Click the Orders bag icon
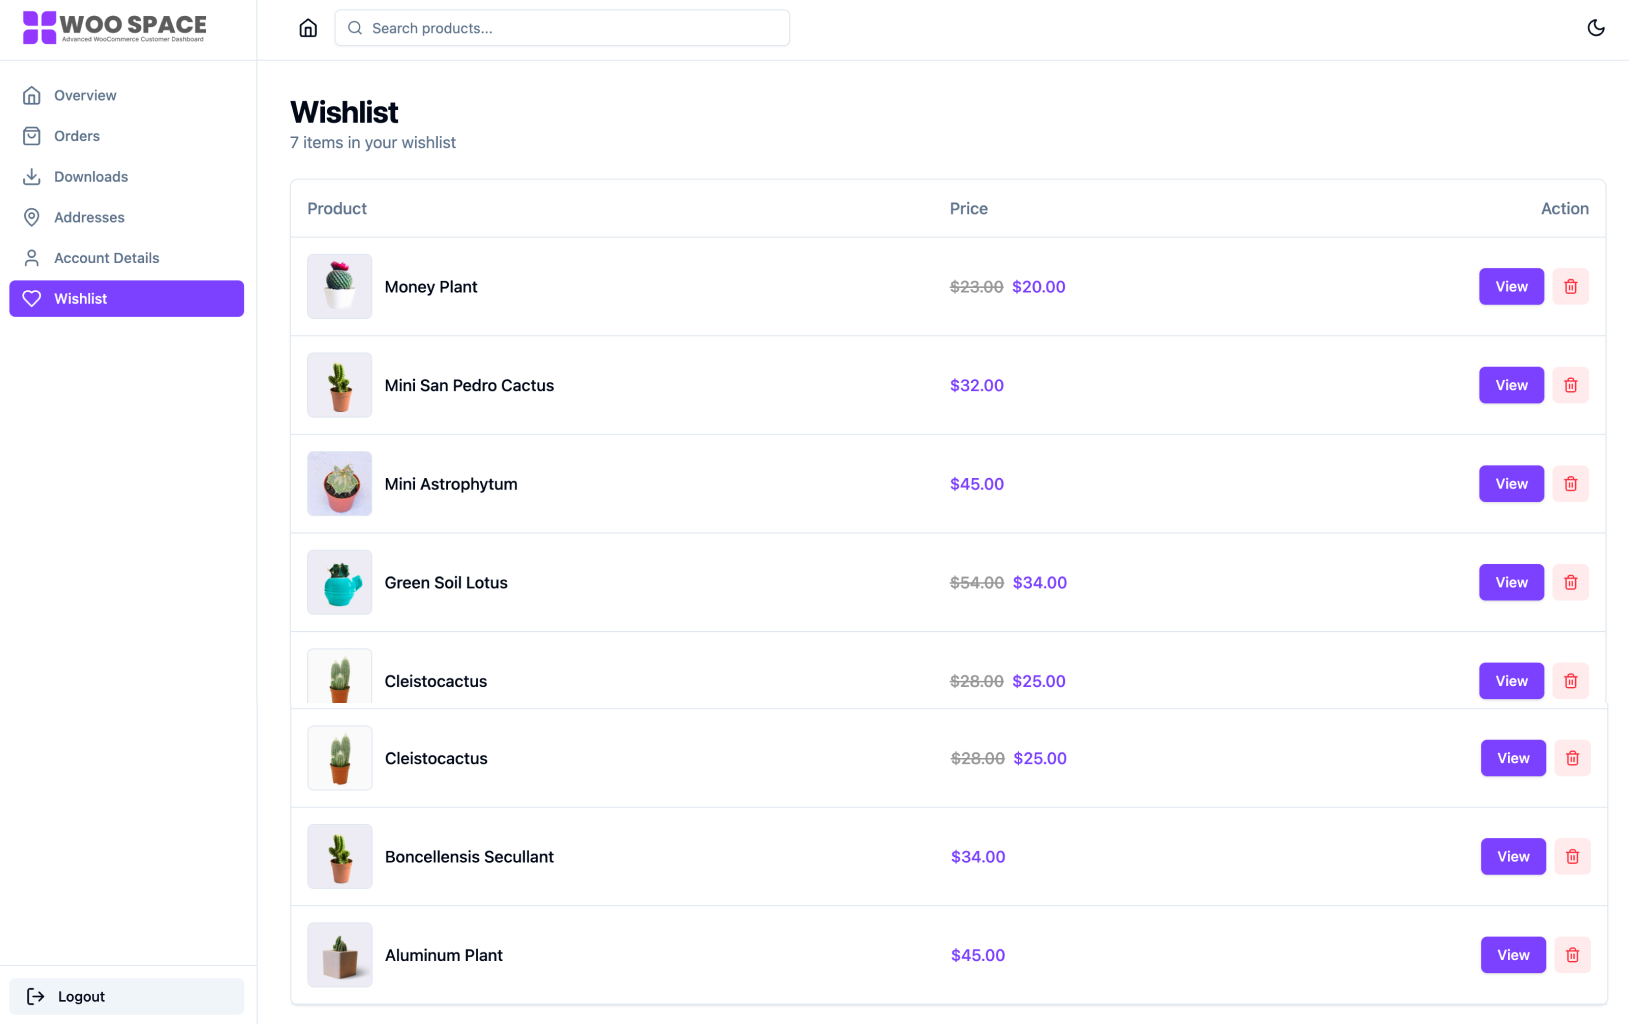Viewport: 1629px width, 1024px height. [x=32, y=136]
